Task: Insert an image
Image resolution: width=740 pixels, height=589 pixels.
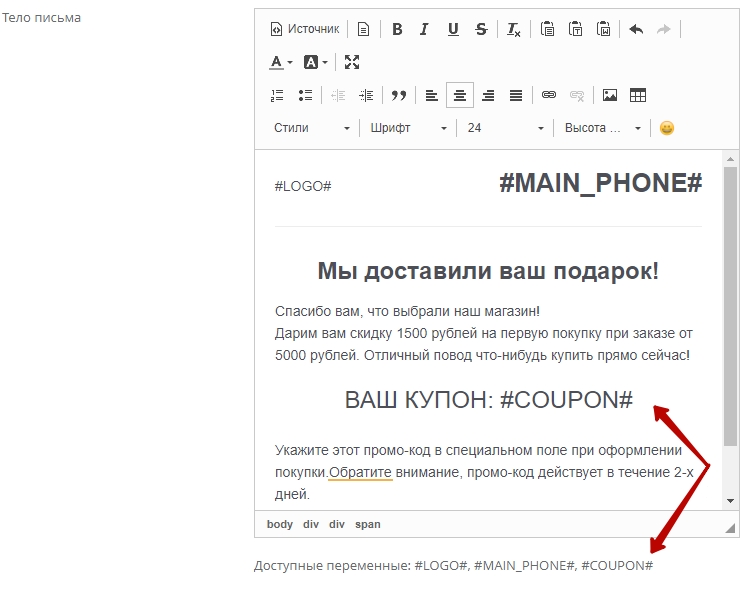Action: pos(609,95)
